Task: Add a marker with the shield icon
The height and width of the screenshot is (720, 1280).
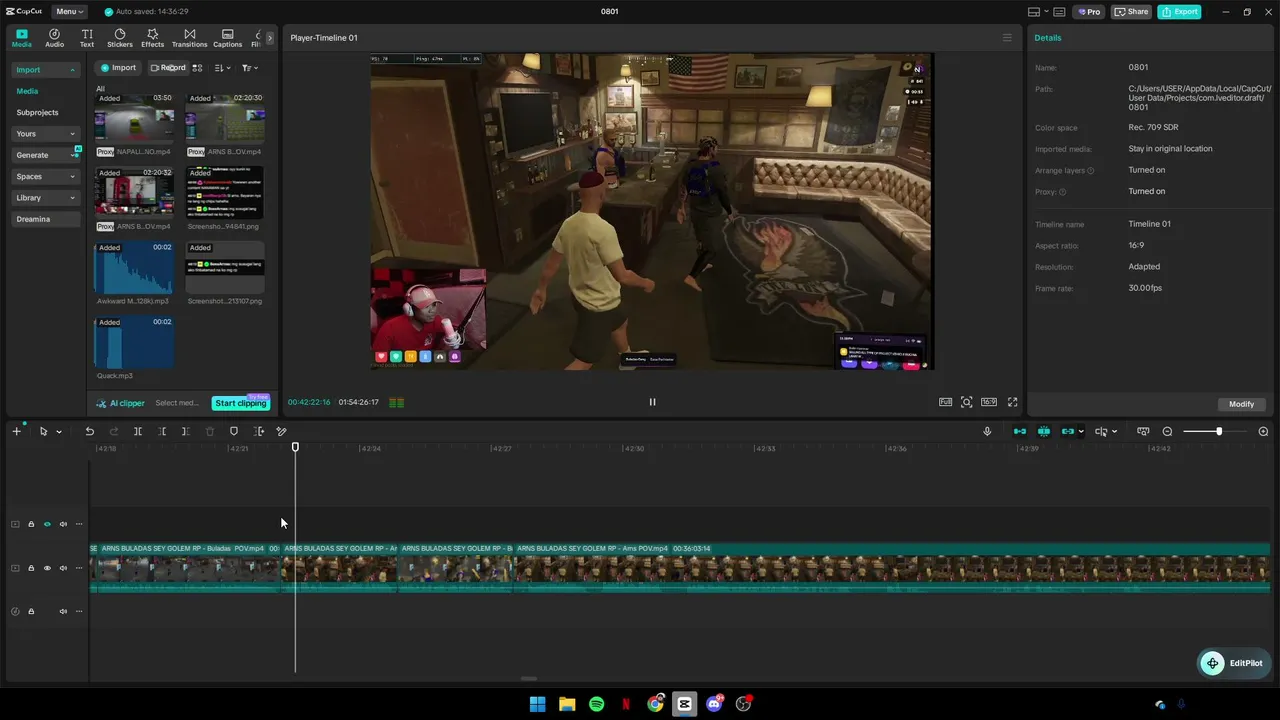Action: (x=234, y=431)
